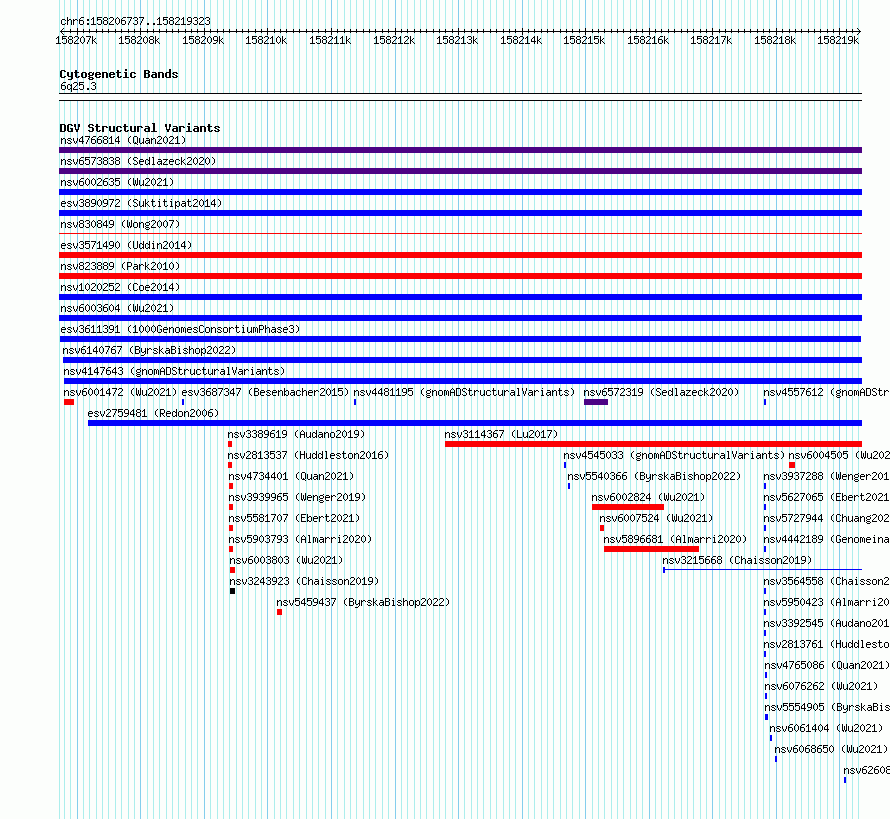Click the red nsv5459437 ByrskaBishop2022 marker
This screenshot has height=819, width=890.
(279, 612)
